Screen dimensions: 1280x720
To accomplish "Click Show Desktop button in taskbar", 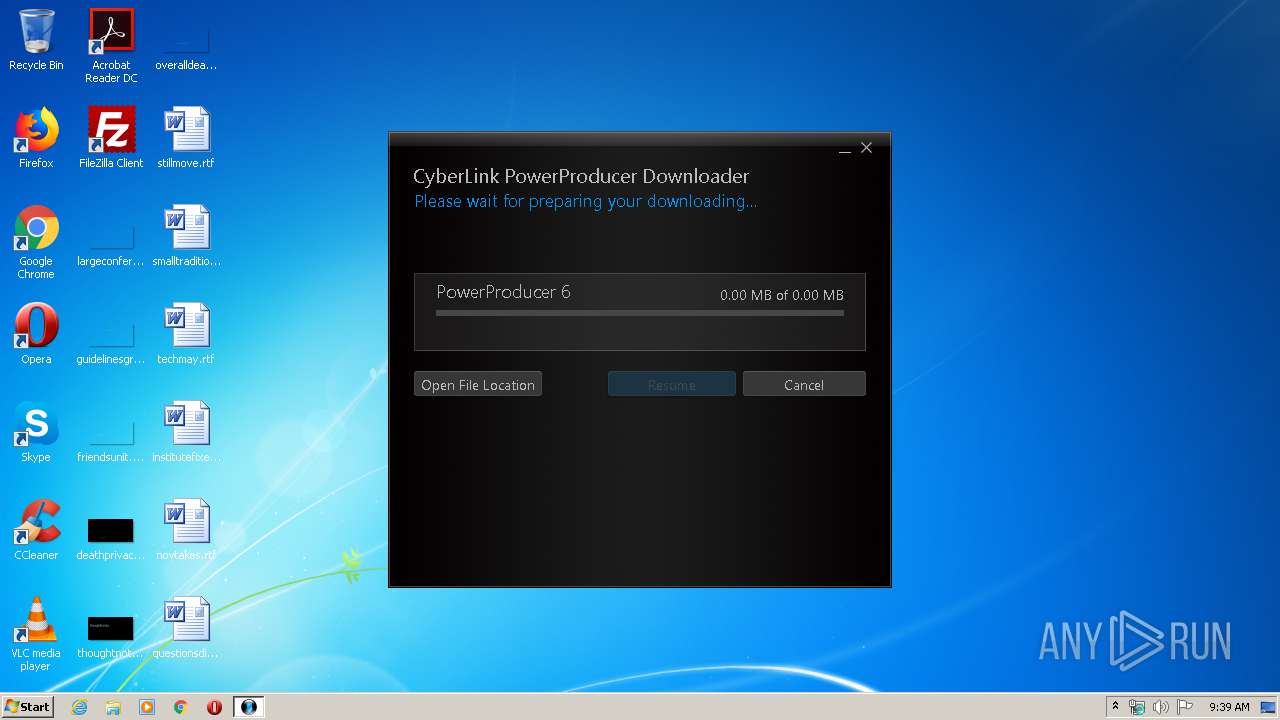I will coord(1270,707).
